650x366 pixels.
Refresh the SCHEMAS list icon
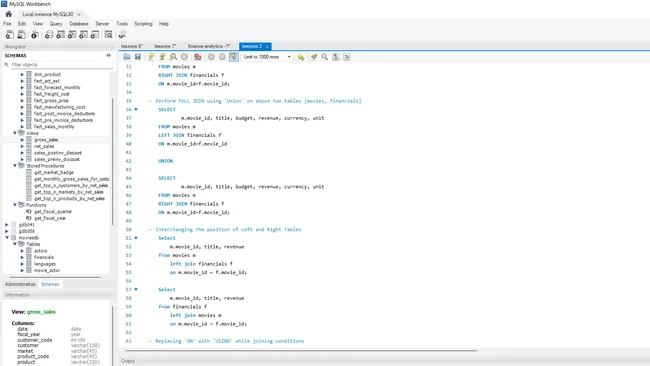point(109,55)
